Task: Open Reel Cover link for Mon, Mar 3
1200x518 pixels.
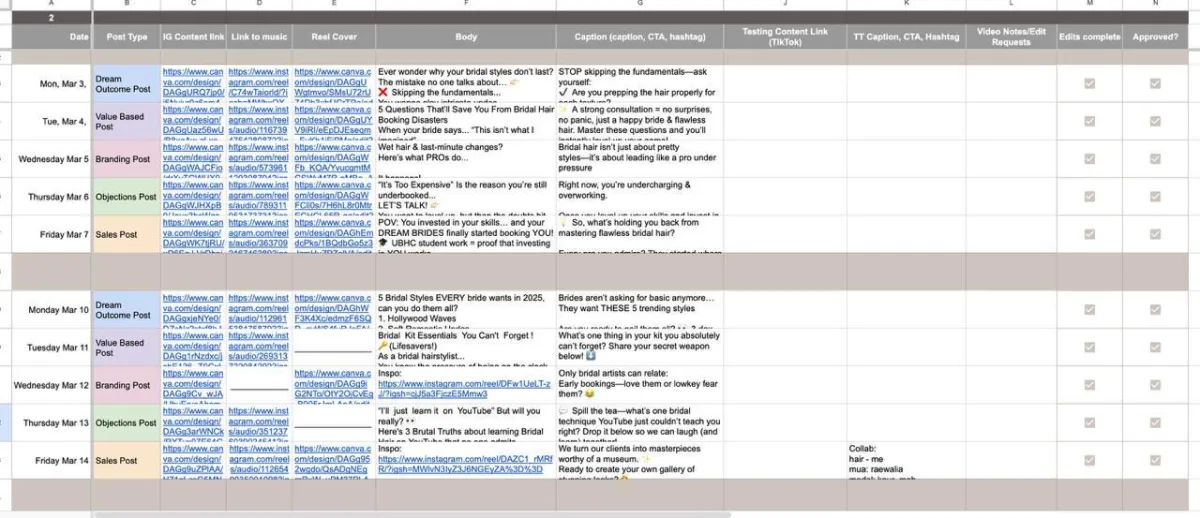Action: 333,83
